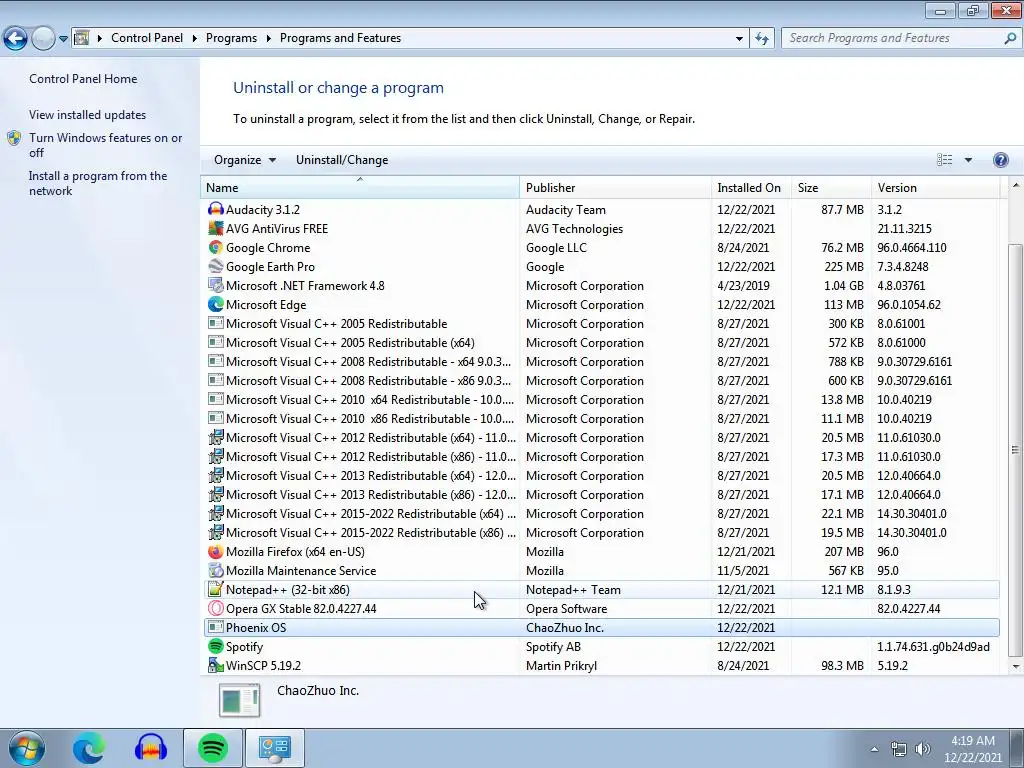Viewport: 1024px width, 768px height.
Task: Click the AVG AntiVirus FREE icon
Action: 216,228
